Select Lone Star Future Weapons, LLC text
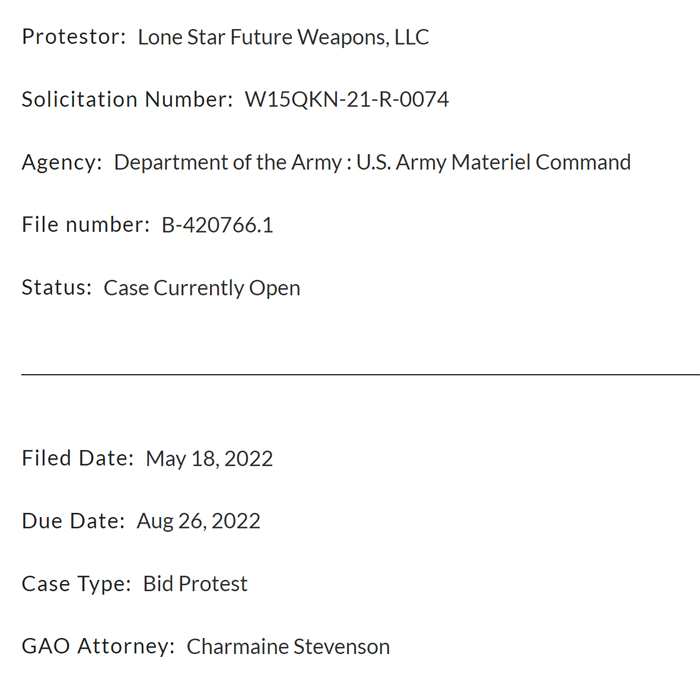This screenshot has width=700, height=689. [283, 38]
